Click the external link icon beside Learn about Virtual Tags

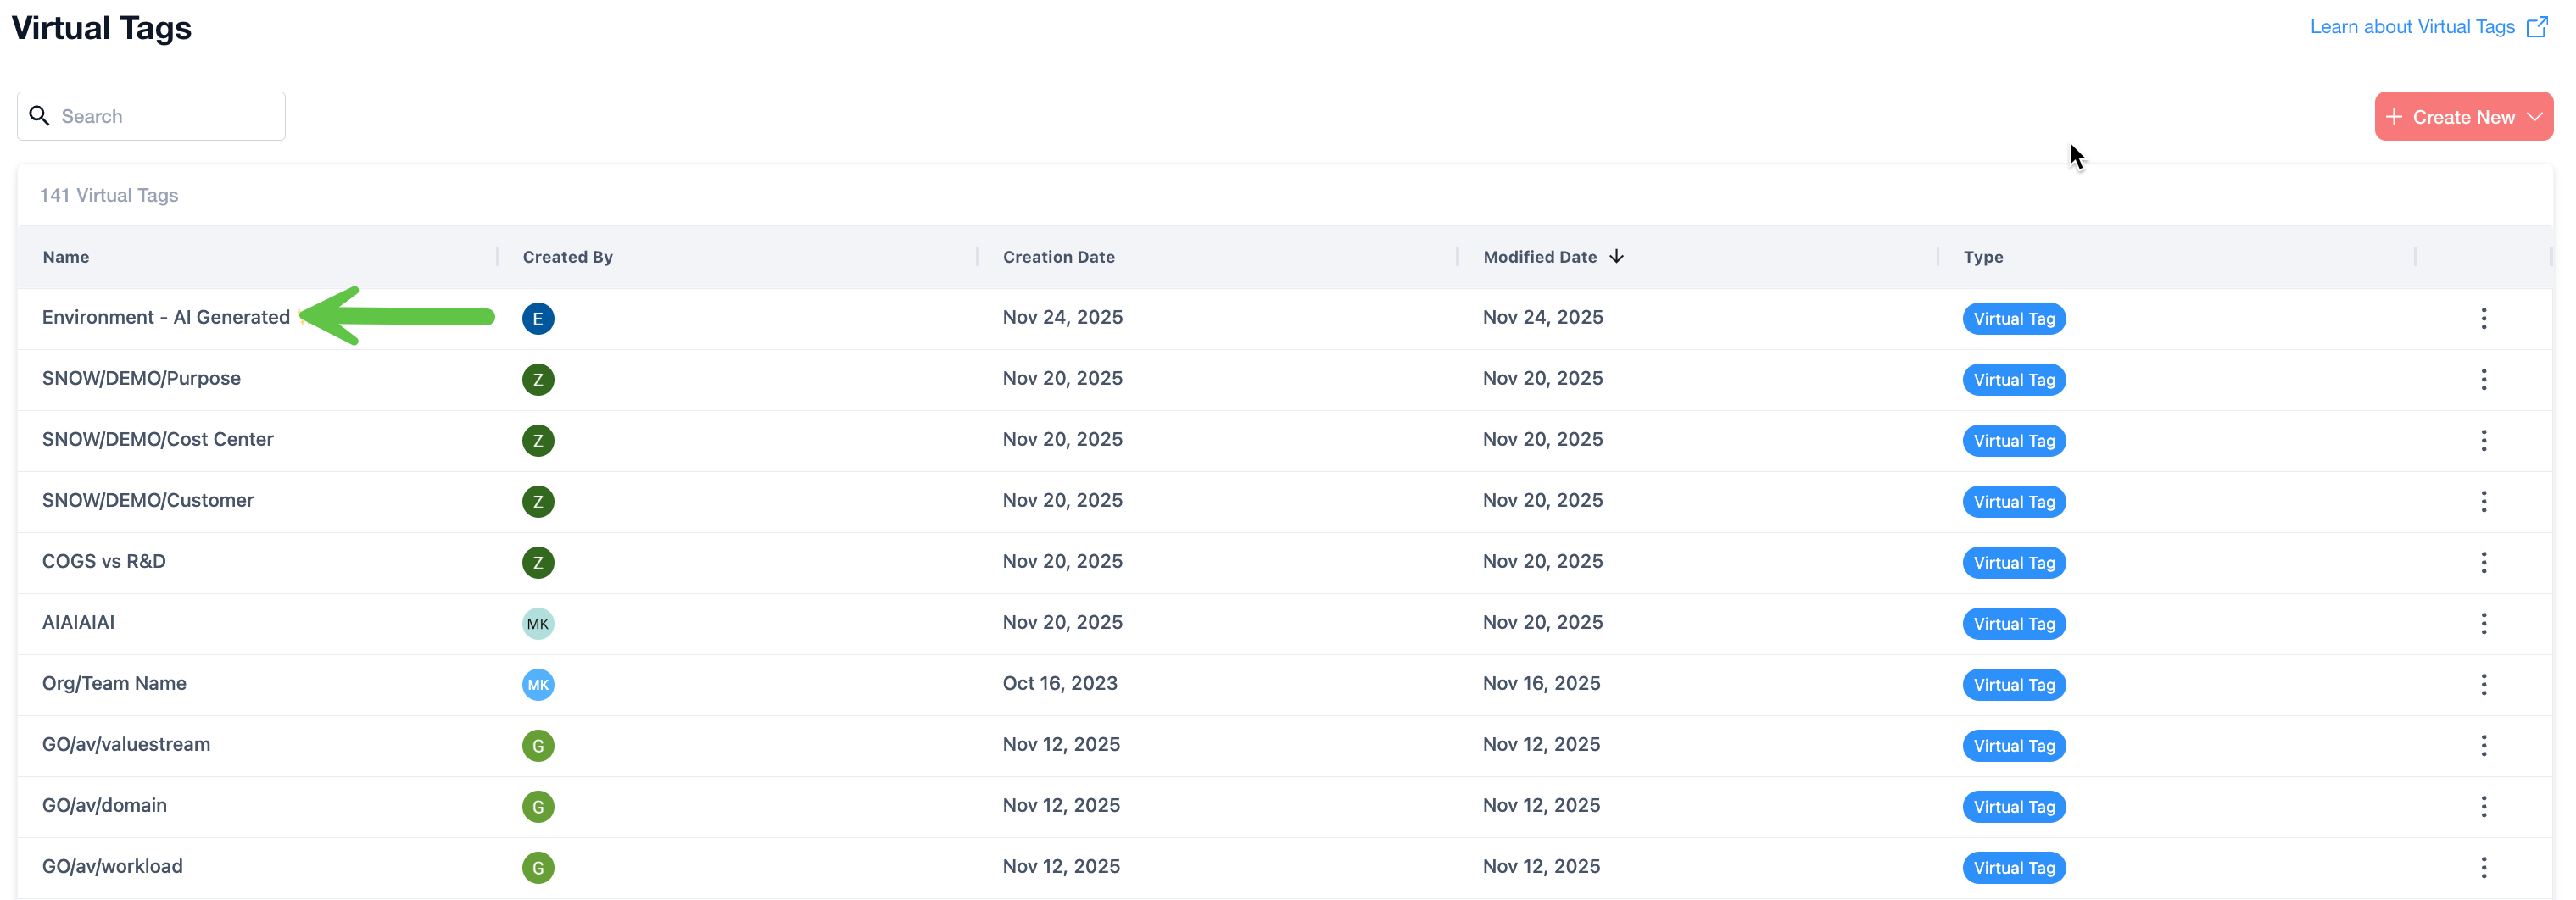pos(2537,27)
